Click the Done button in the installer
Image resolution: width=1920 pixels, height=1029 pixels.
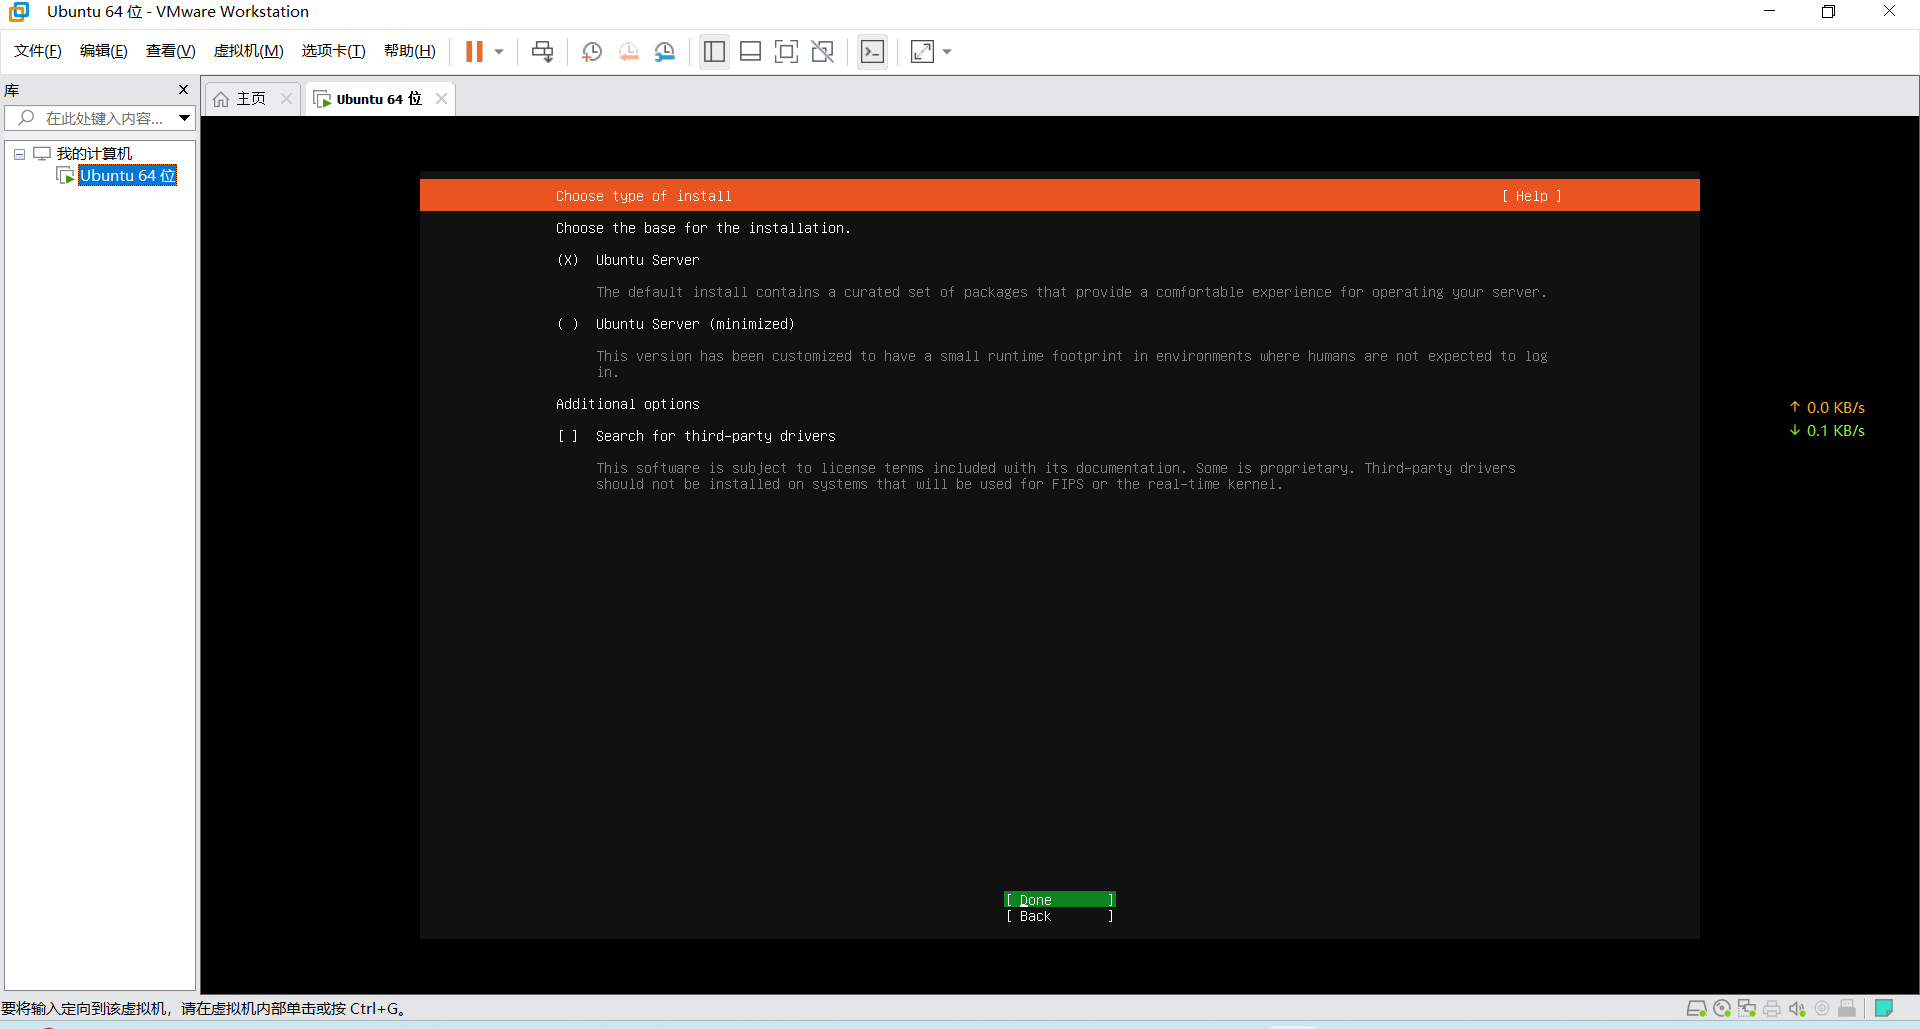(x=1059, y=900)
